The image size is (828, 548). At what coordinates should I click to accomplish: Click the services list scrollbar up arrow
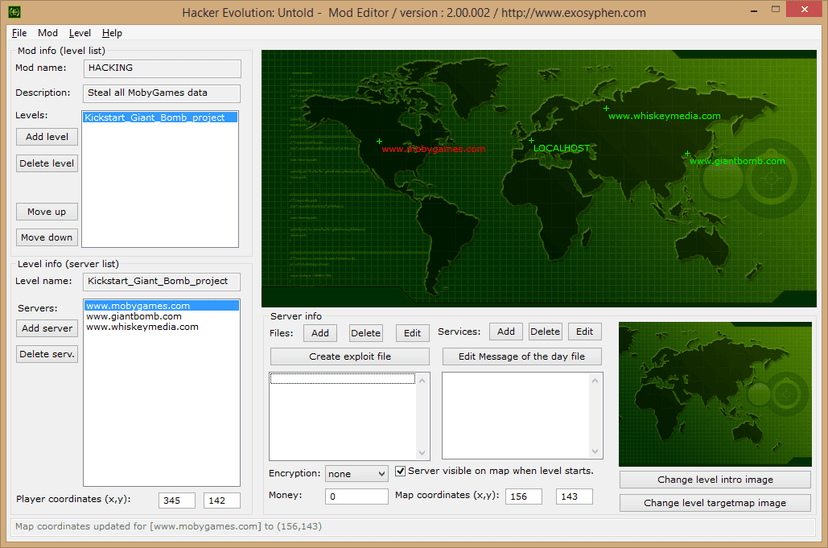[x=595, y=381]
